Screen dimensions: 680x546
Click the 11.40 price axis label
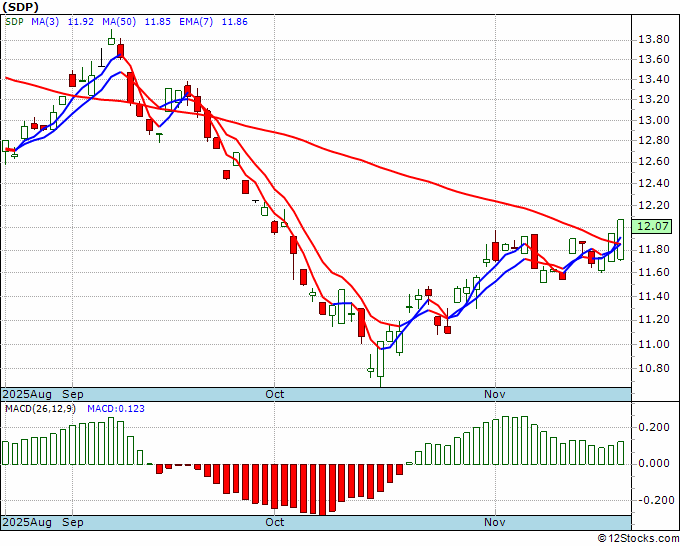click(x=654, y=296)
